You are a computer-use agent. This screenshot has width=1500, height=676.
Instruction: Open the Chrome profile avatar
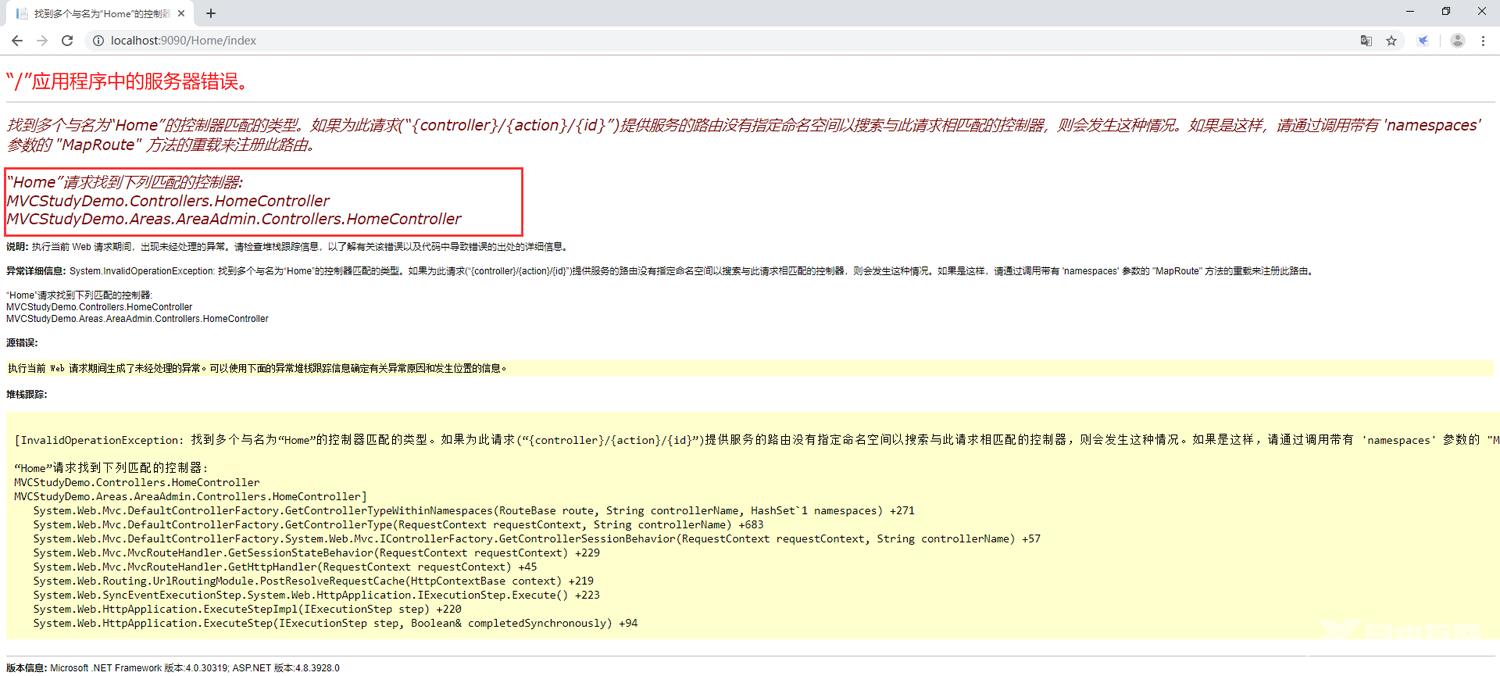[1457, 41]
